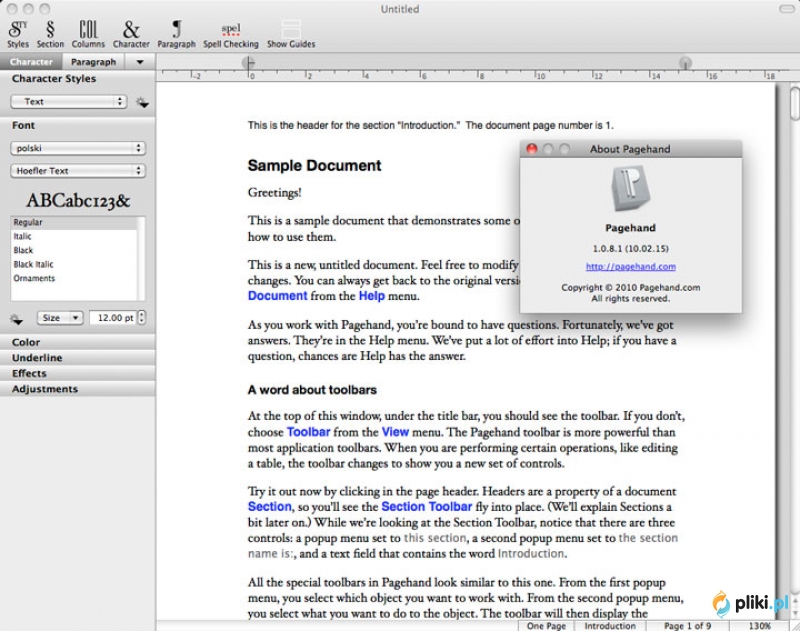Click the Document link in sample text
Screen dimensions: 800x631
[x=278, y=296]
